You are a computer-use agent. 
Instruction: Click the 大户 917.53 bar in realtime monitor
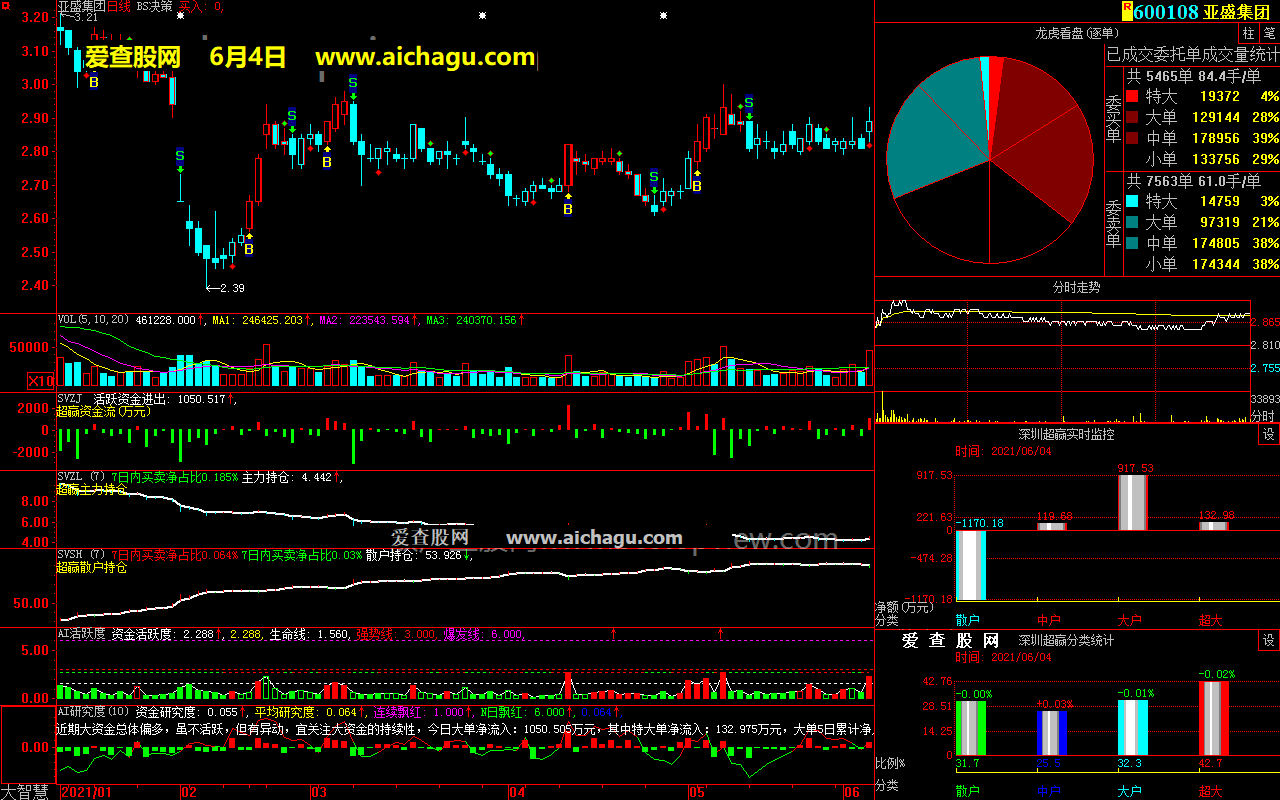[1132, 502]
